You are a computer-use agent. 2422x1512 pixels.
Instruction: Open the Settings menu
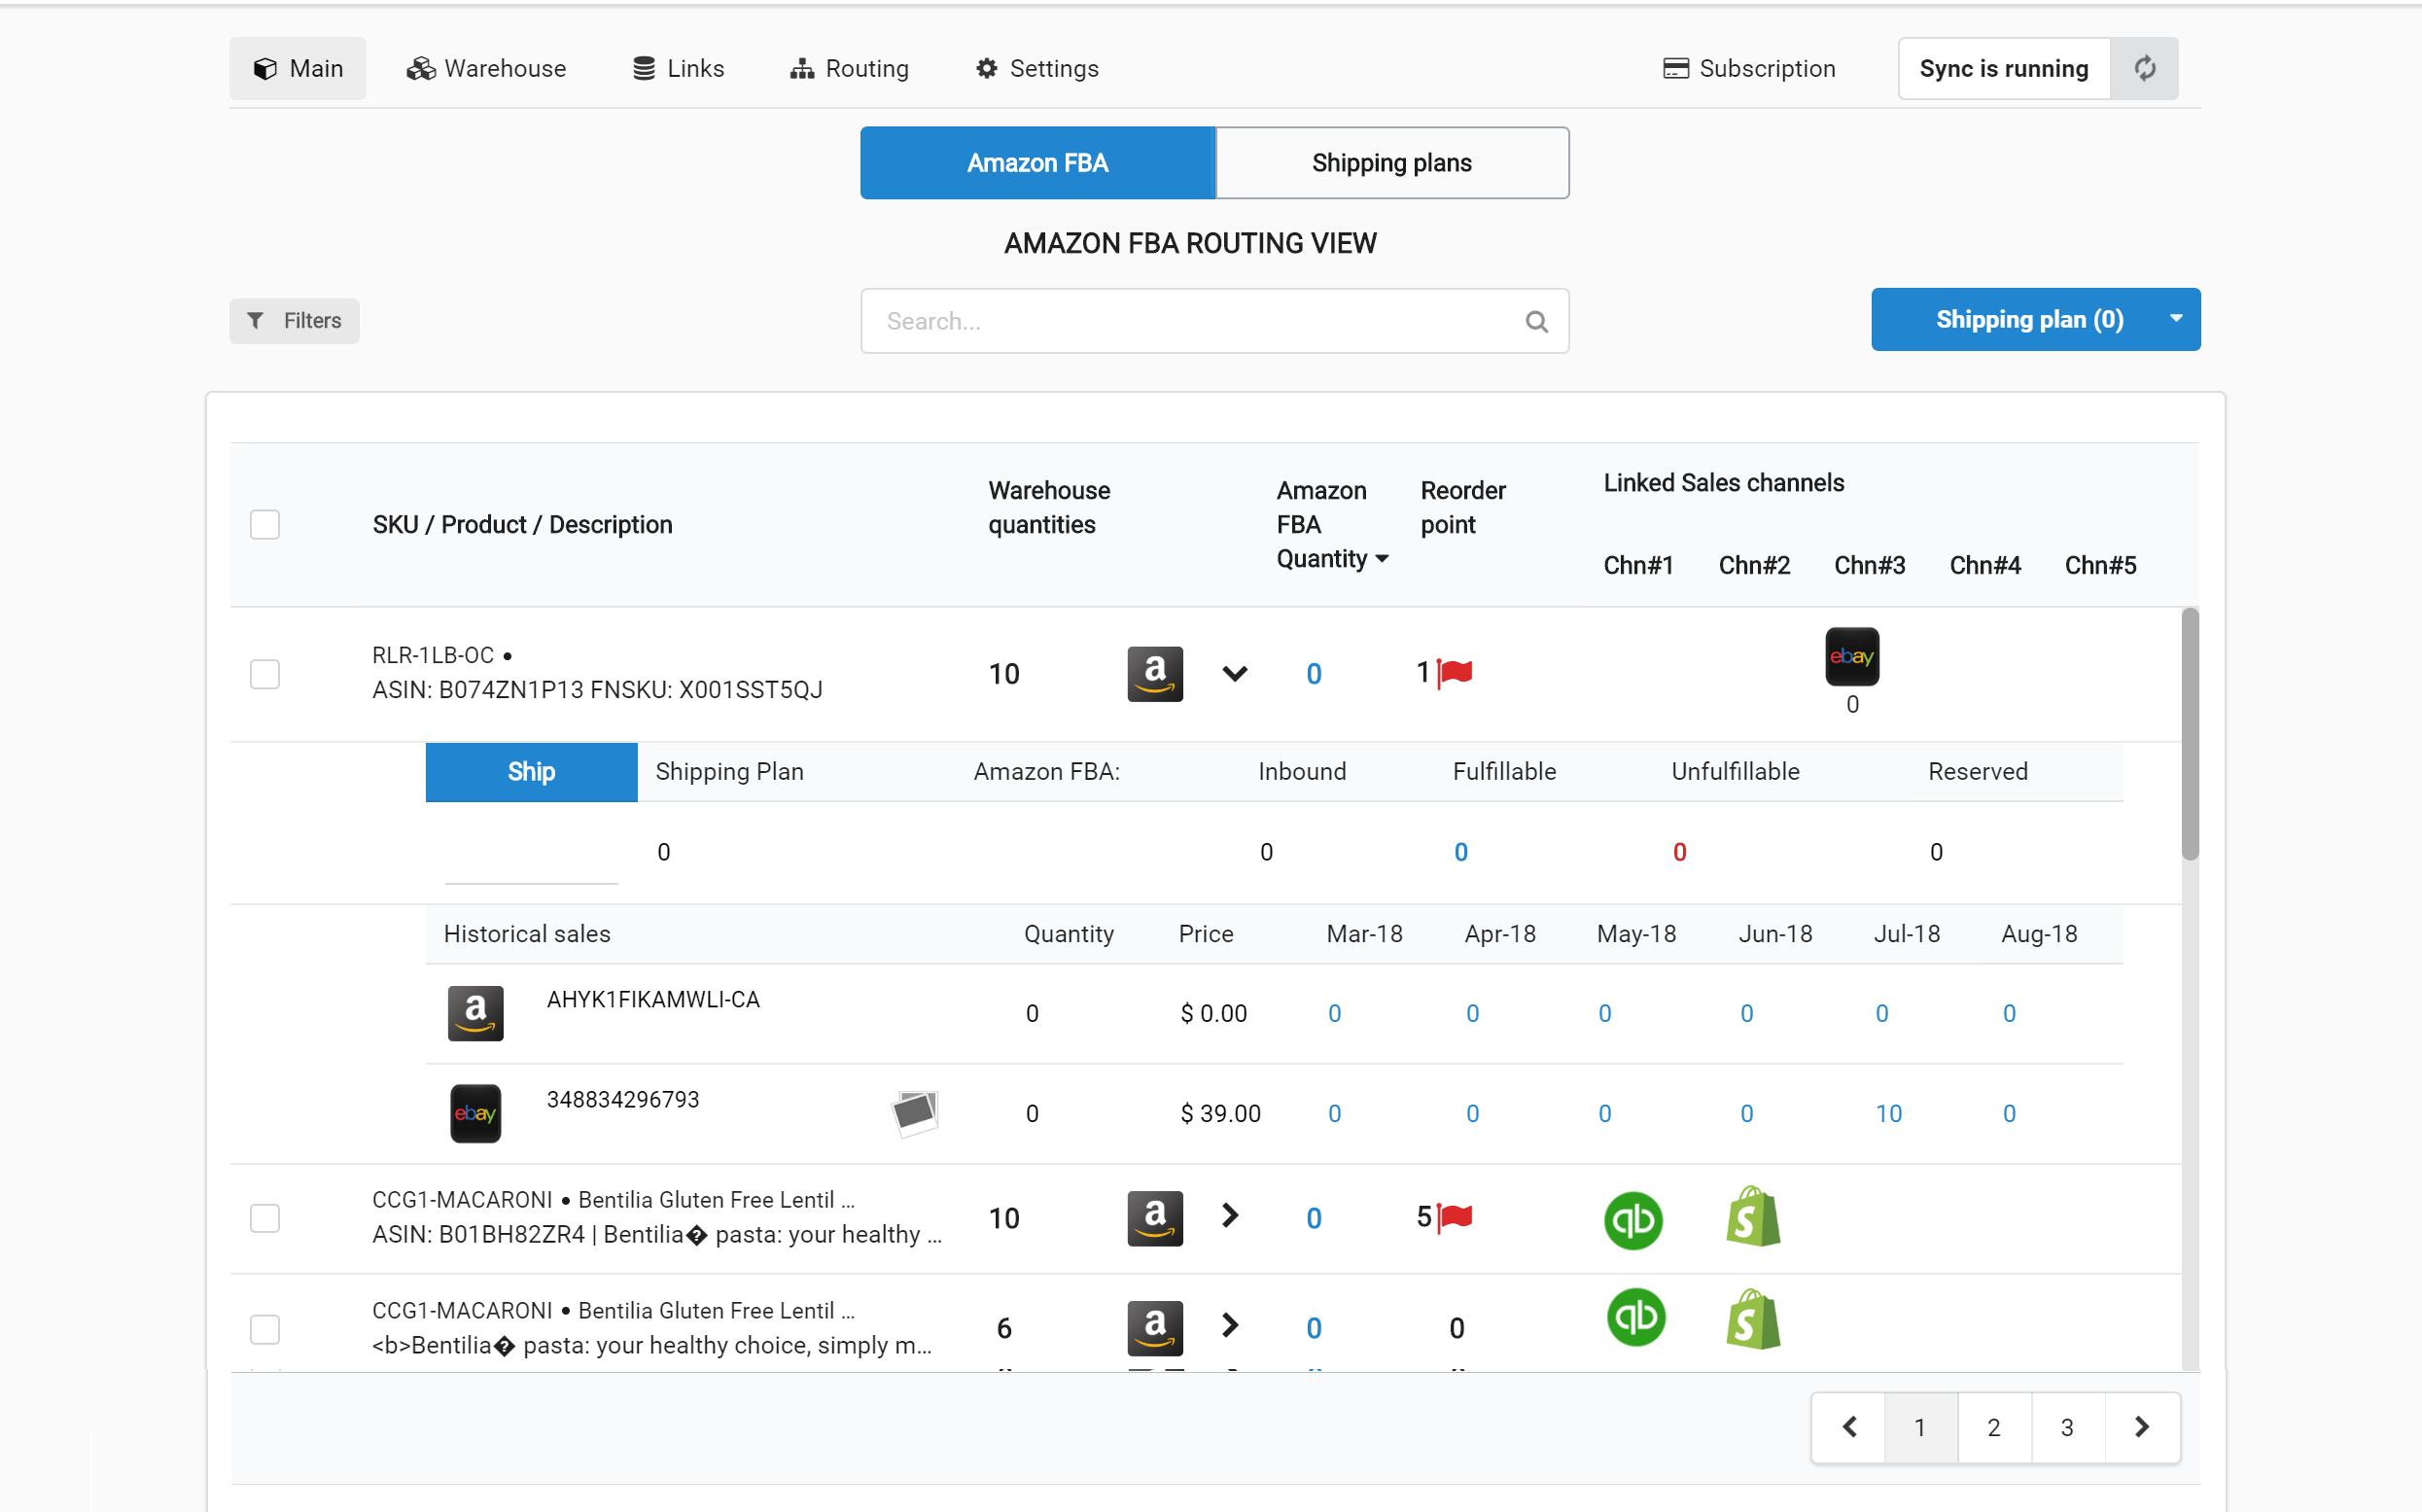[x=985, y=68]
